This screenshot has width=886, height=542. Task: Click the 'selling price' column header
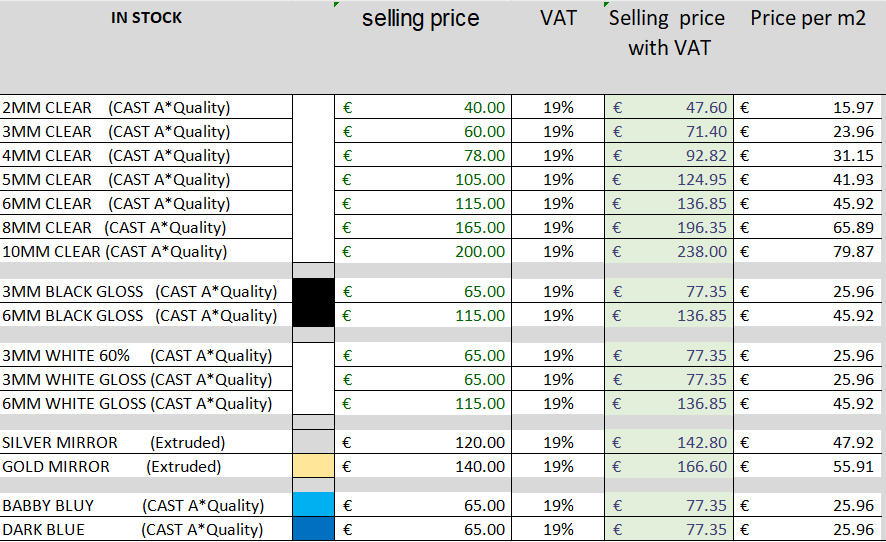(x=420, y=19)
